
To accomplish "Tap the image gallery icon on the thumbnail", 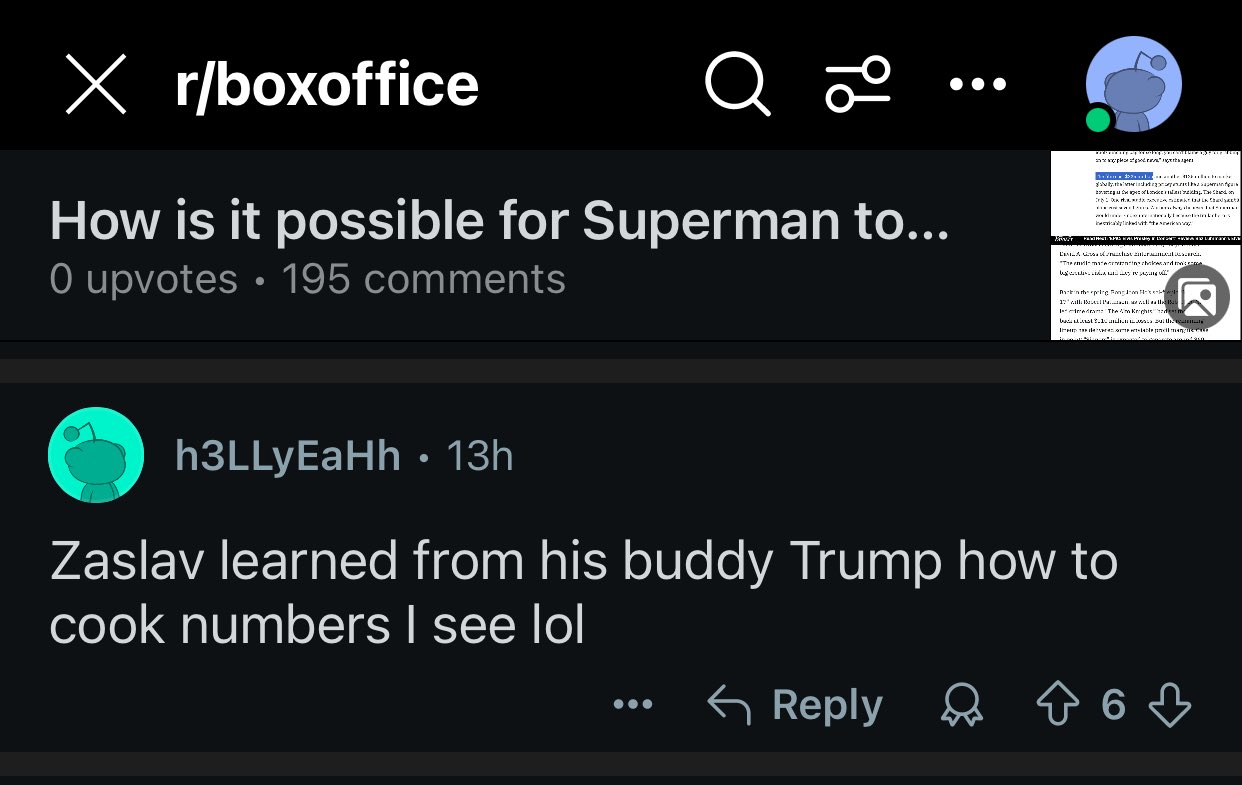I will [x=1197, y=297].
